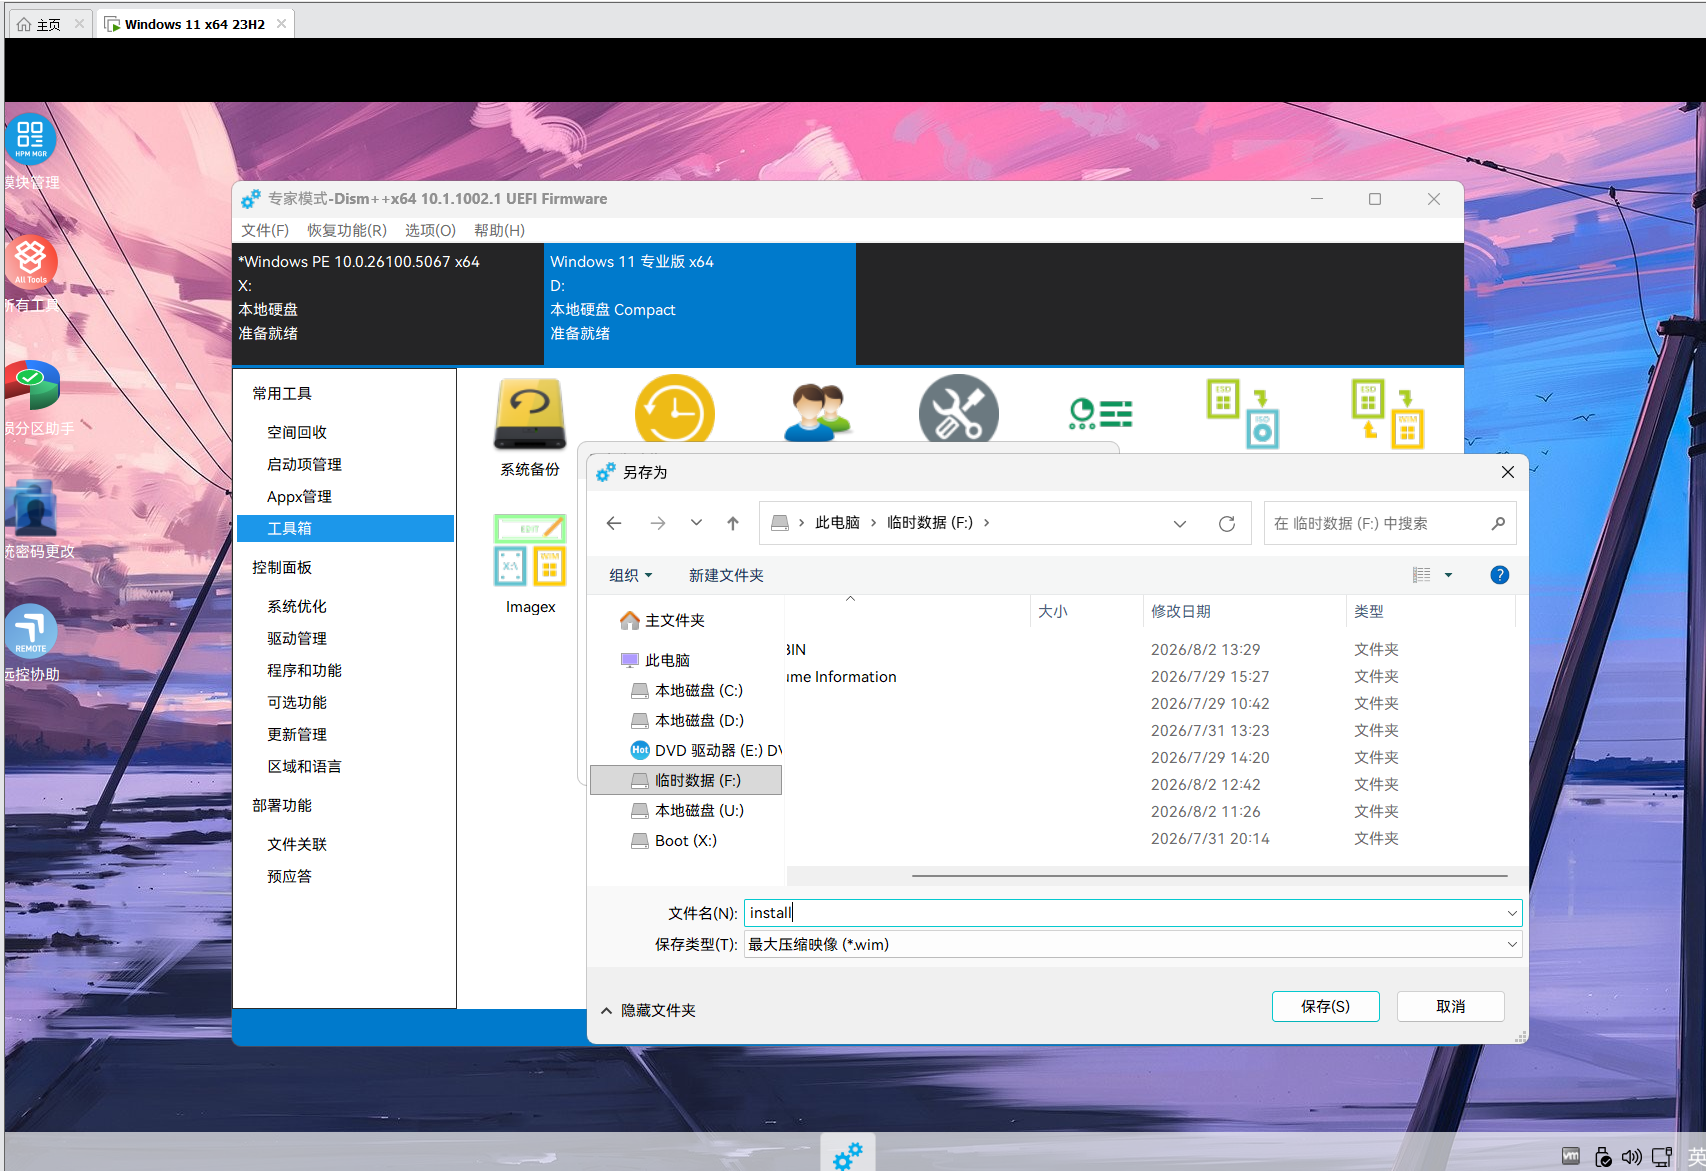Click the network icon in system tray

coord(1662,1157)
